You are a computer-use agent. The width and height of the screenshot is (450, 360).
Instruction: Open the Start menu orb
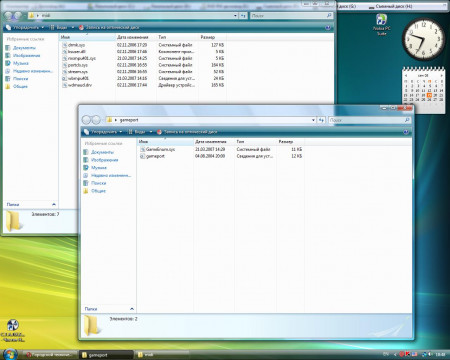point(10,354)
